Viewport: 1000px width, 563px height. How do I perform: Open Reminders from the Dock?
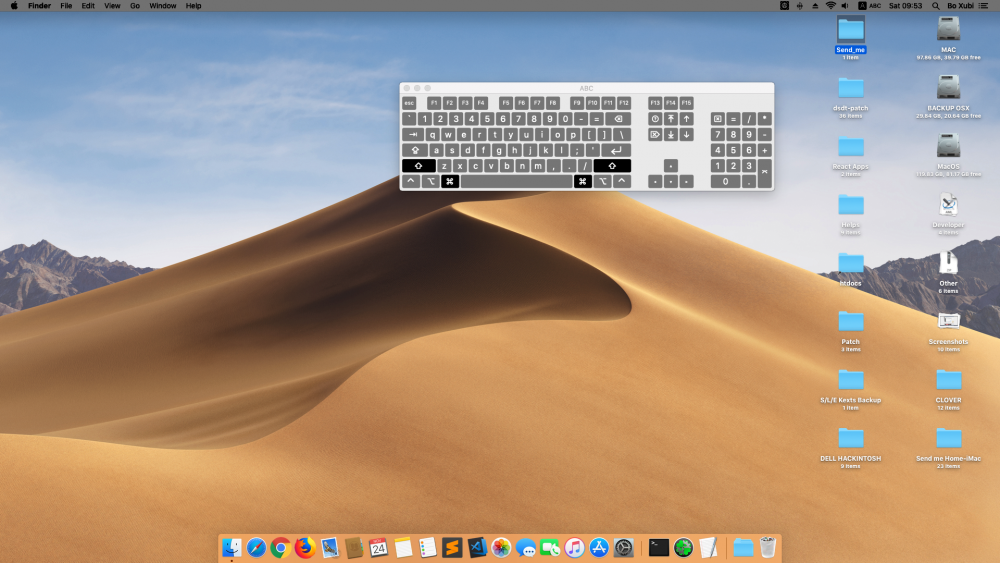[427, 548]
